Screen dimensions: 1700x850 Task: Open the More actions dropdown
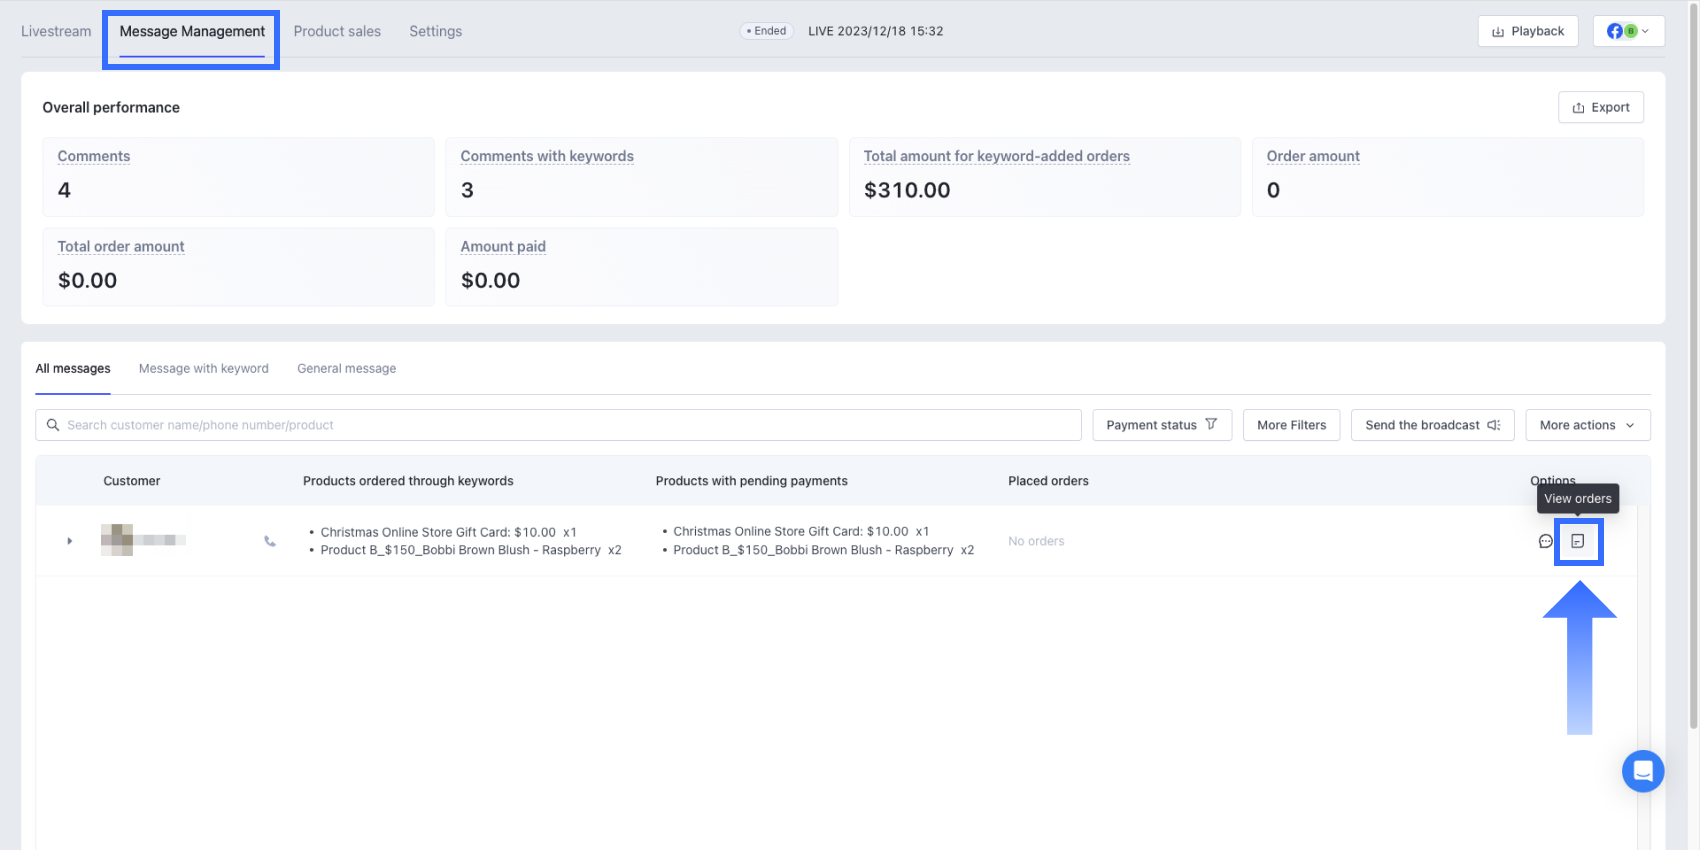coord(1587,425)
